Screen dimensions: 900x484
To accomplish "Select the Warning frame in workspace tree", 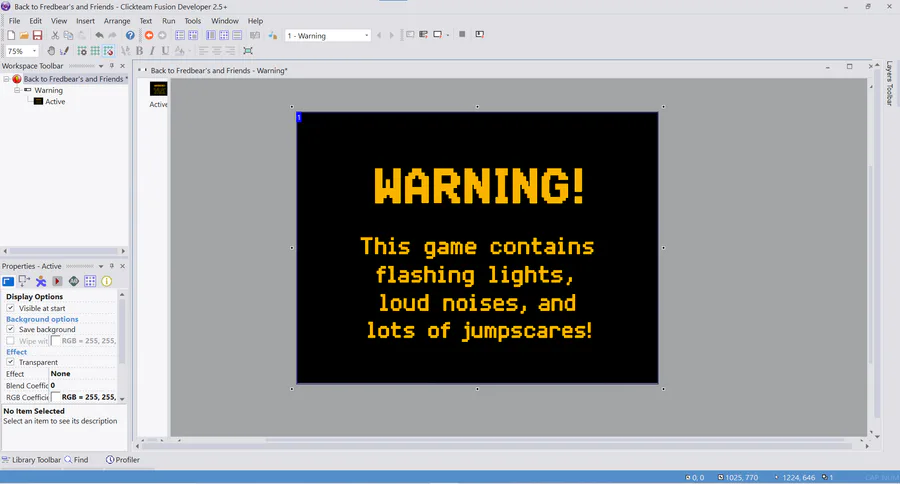I will (x=43, y=90).
